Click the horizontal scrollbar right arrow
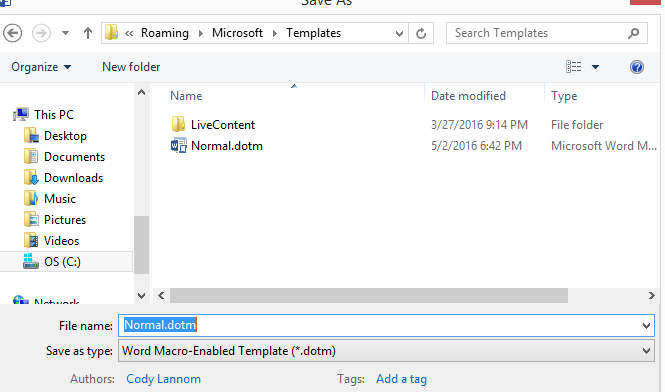 click(x=651, y=295)
